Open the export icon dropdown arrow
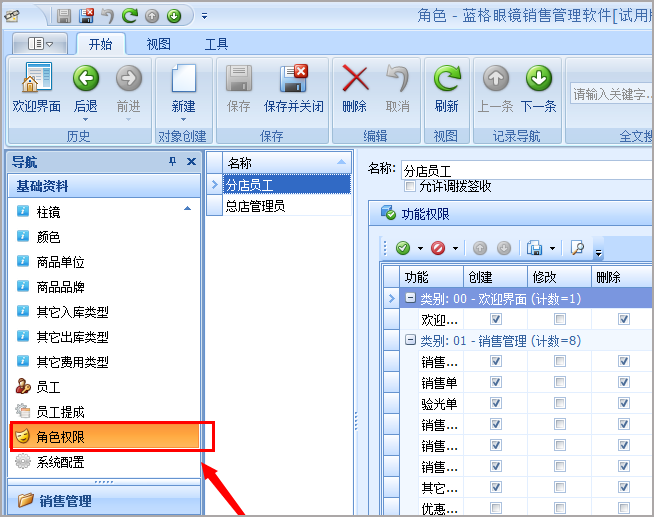The image size is (654, 517). point(552,248)
